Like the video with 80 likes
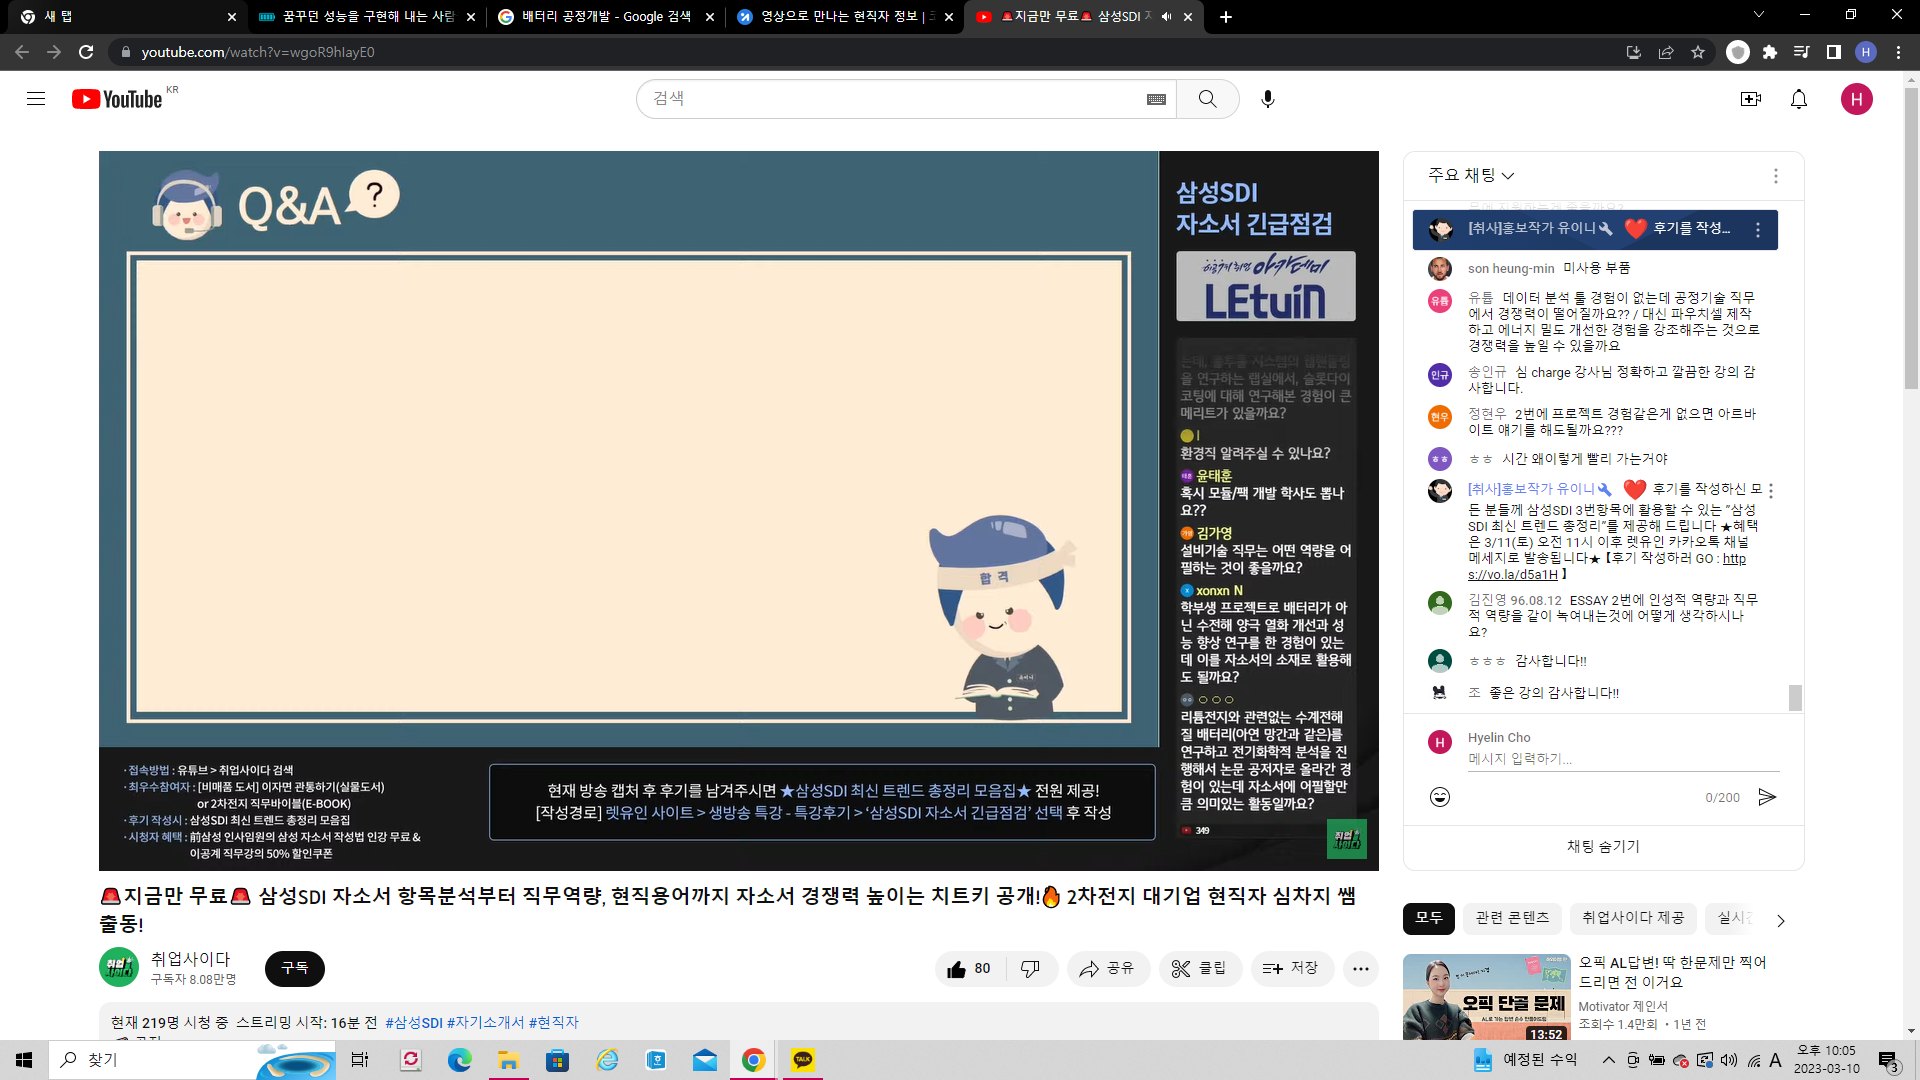The image size is (1920, 1080). (x=969, y=969)
